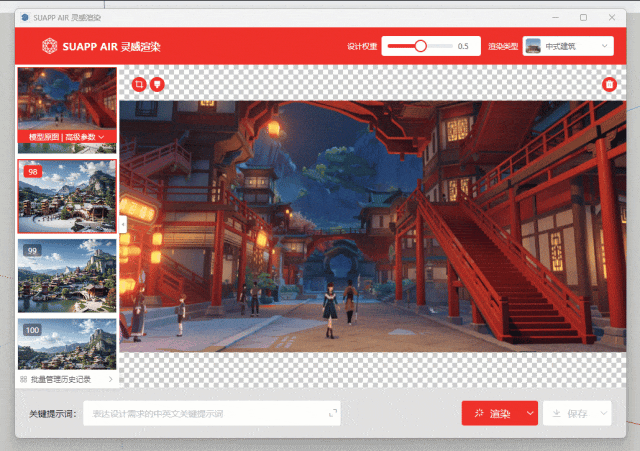
Task: Expand the keyword prompt box with the enlarge icon
Action: pos(333,413)
